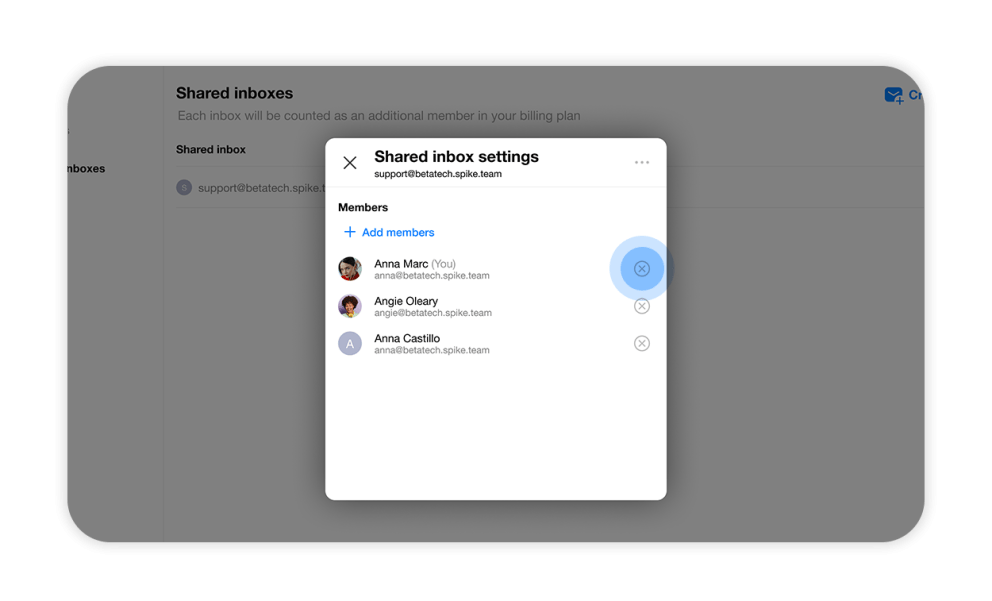This screenshot has width=992, height=601.
Task: Remove Anna Marc using the highlighted X icon
Action: [x=640, y=268]
